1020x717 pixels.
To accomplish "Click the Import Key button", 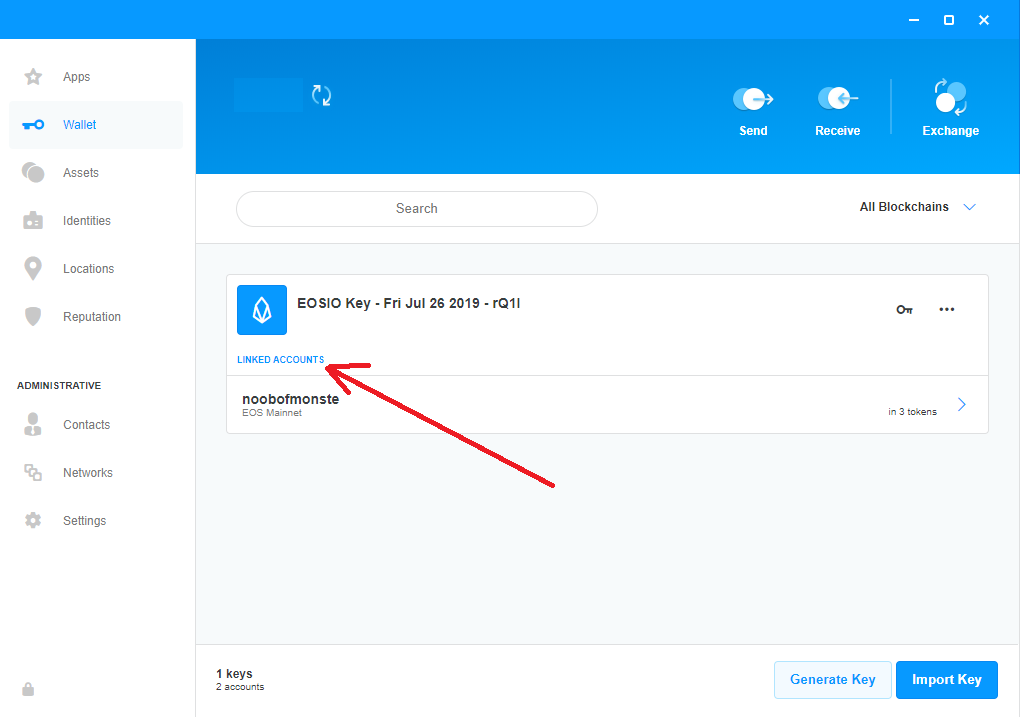I will click(946, 680).
